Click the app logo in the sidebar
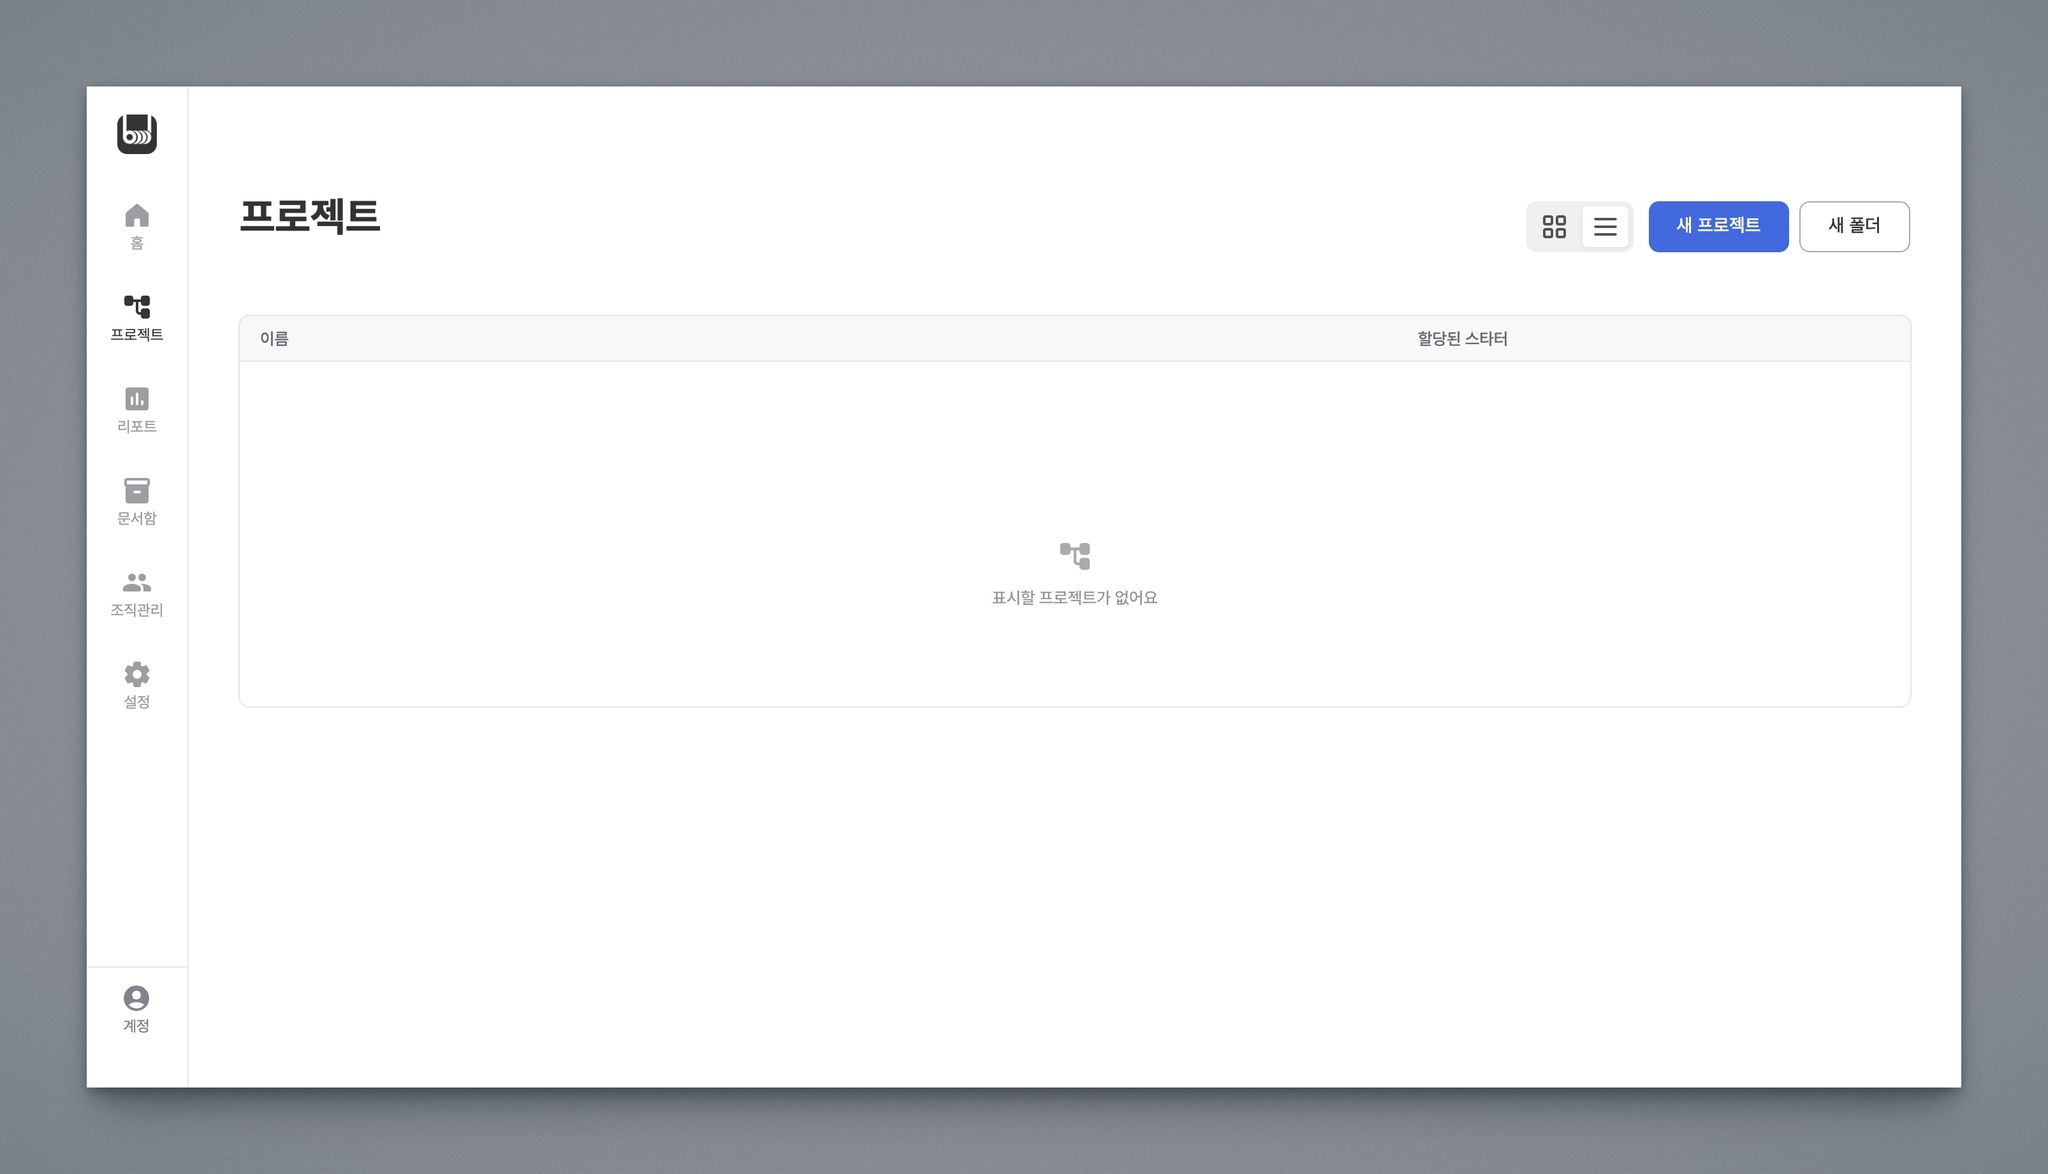This screenshot has width=2048, height=1174. tap(137, 134)
